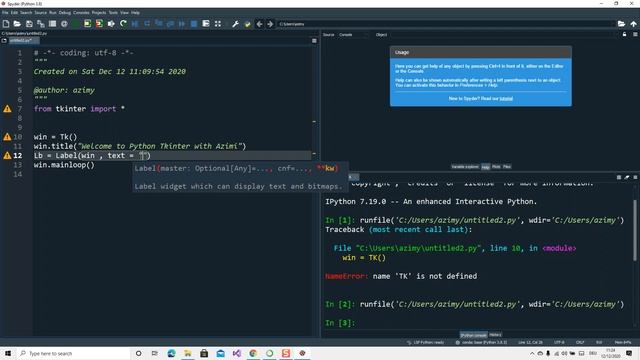Image resolution: width=640 pixels, height=360 pixels.
Task: Go back to previous cursor location
Action: [259, 24]
